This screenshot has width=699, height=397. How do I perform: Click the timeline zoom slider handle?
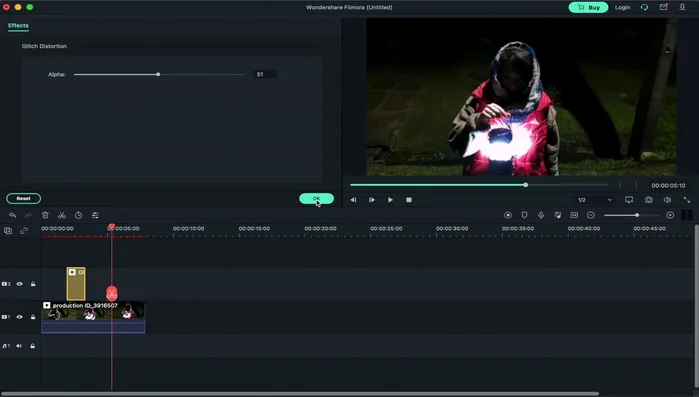(x=637, y=215)
